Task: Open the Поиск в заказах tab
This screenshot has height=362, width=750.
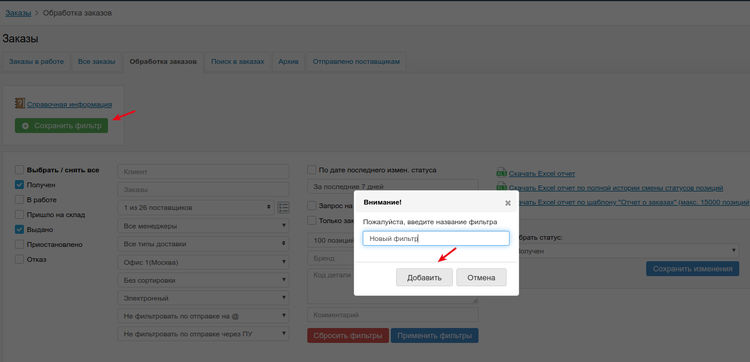Action: (x=238, y=62)
